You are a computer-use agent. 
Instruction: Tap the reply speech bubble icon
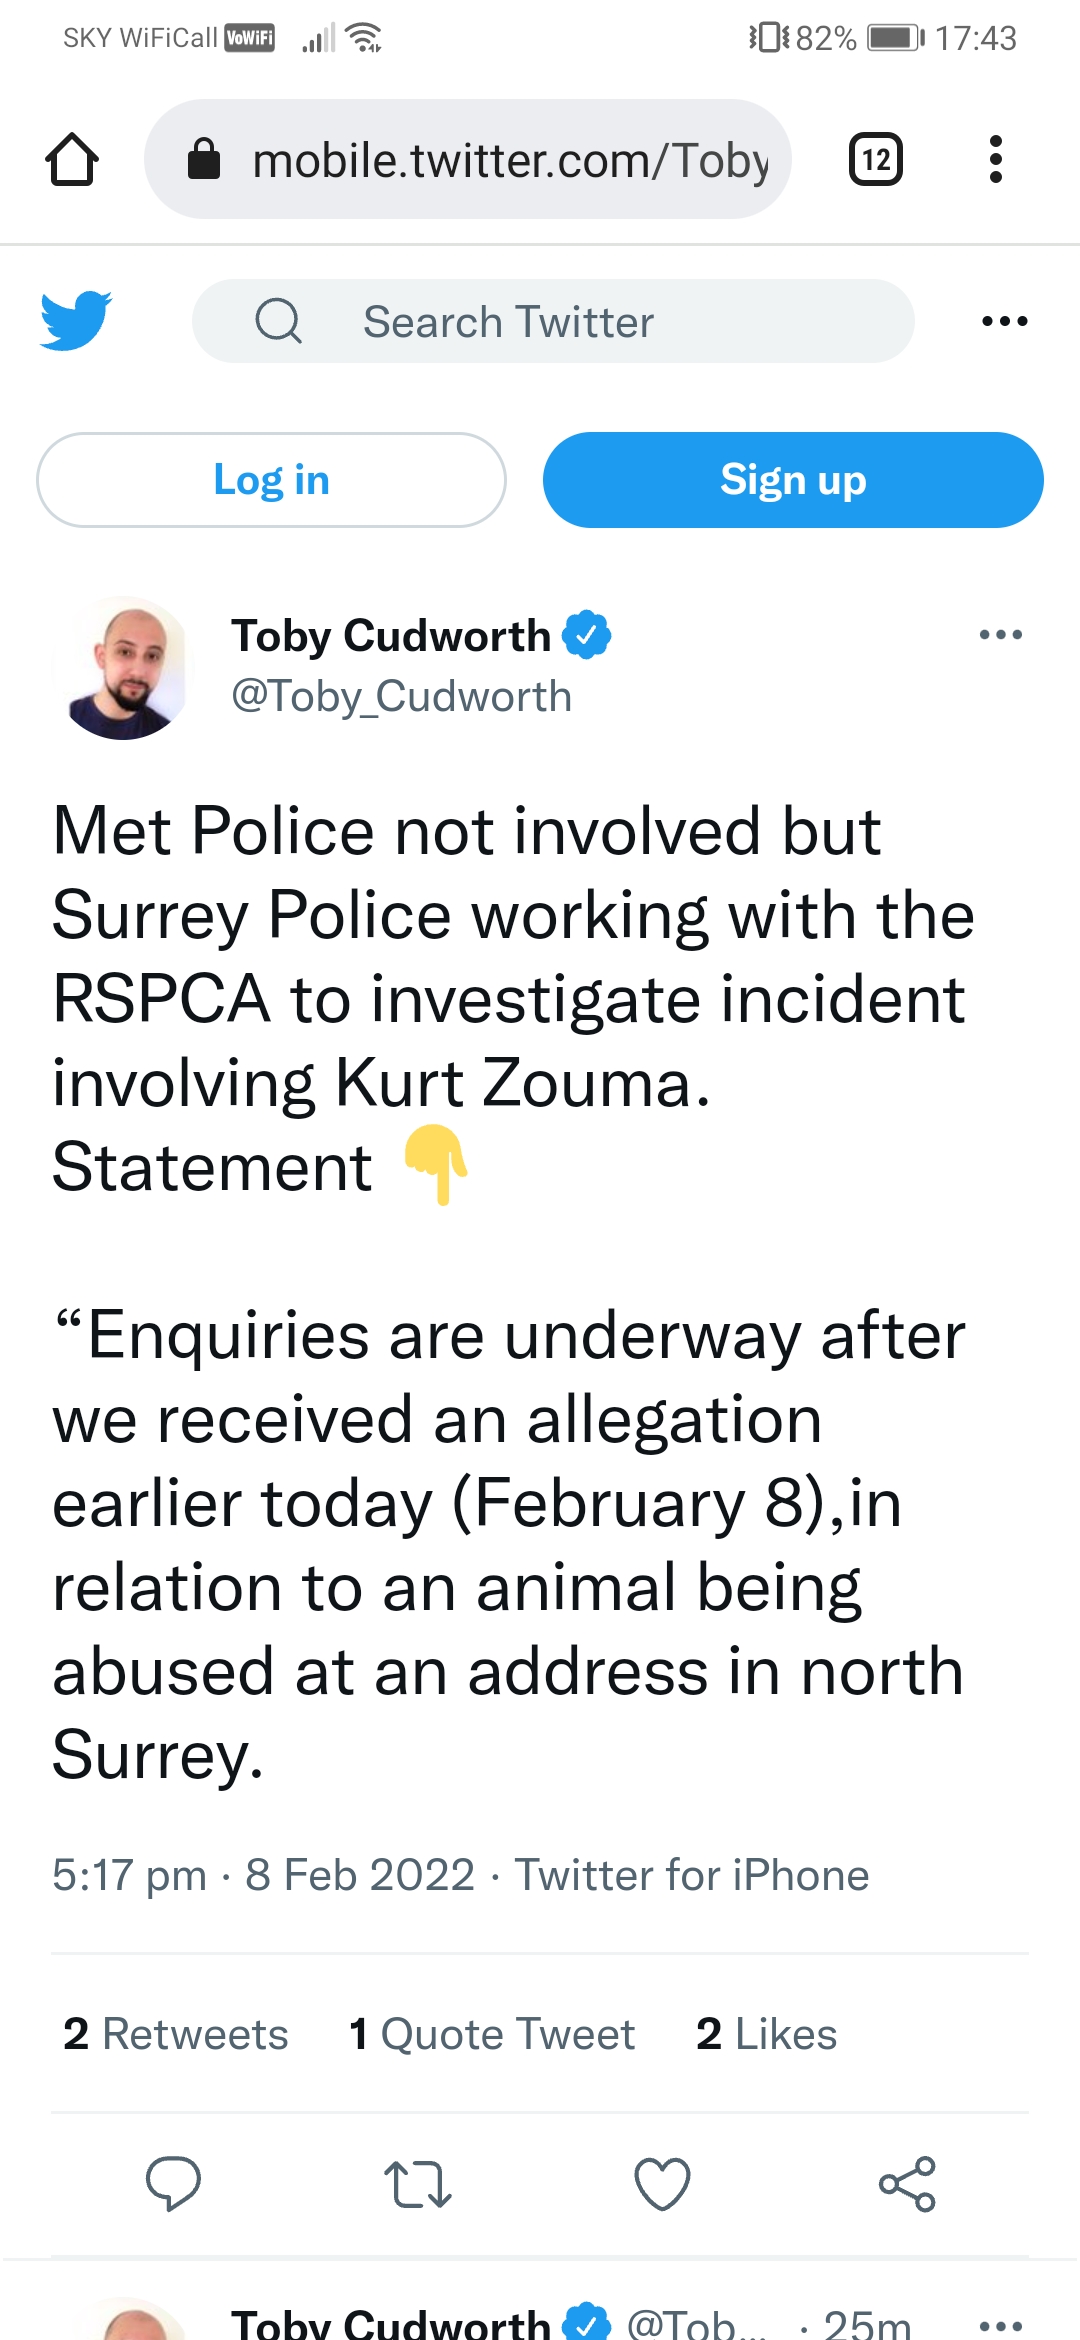[173, 2183]
